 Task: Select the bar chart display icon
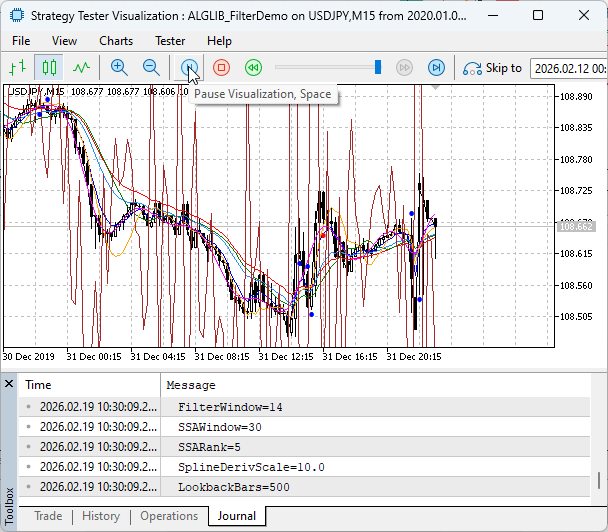tap(17, 67)
